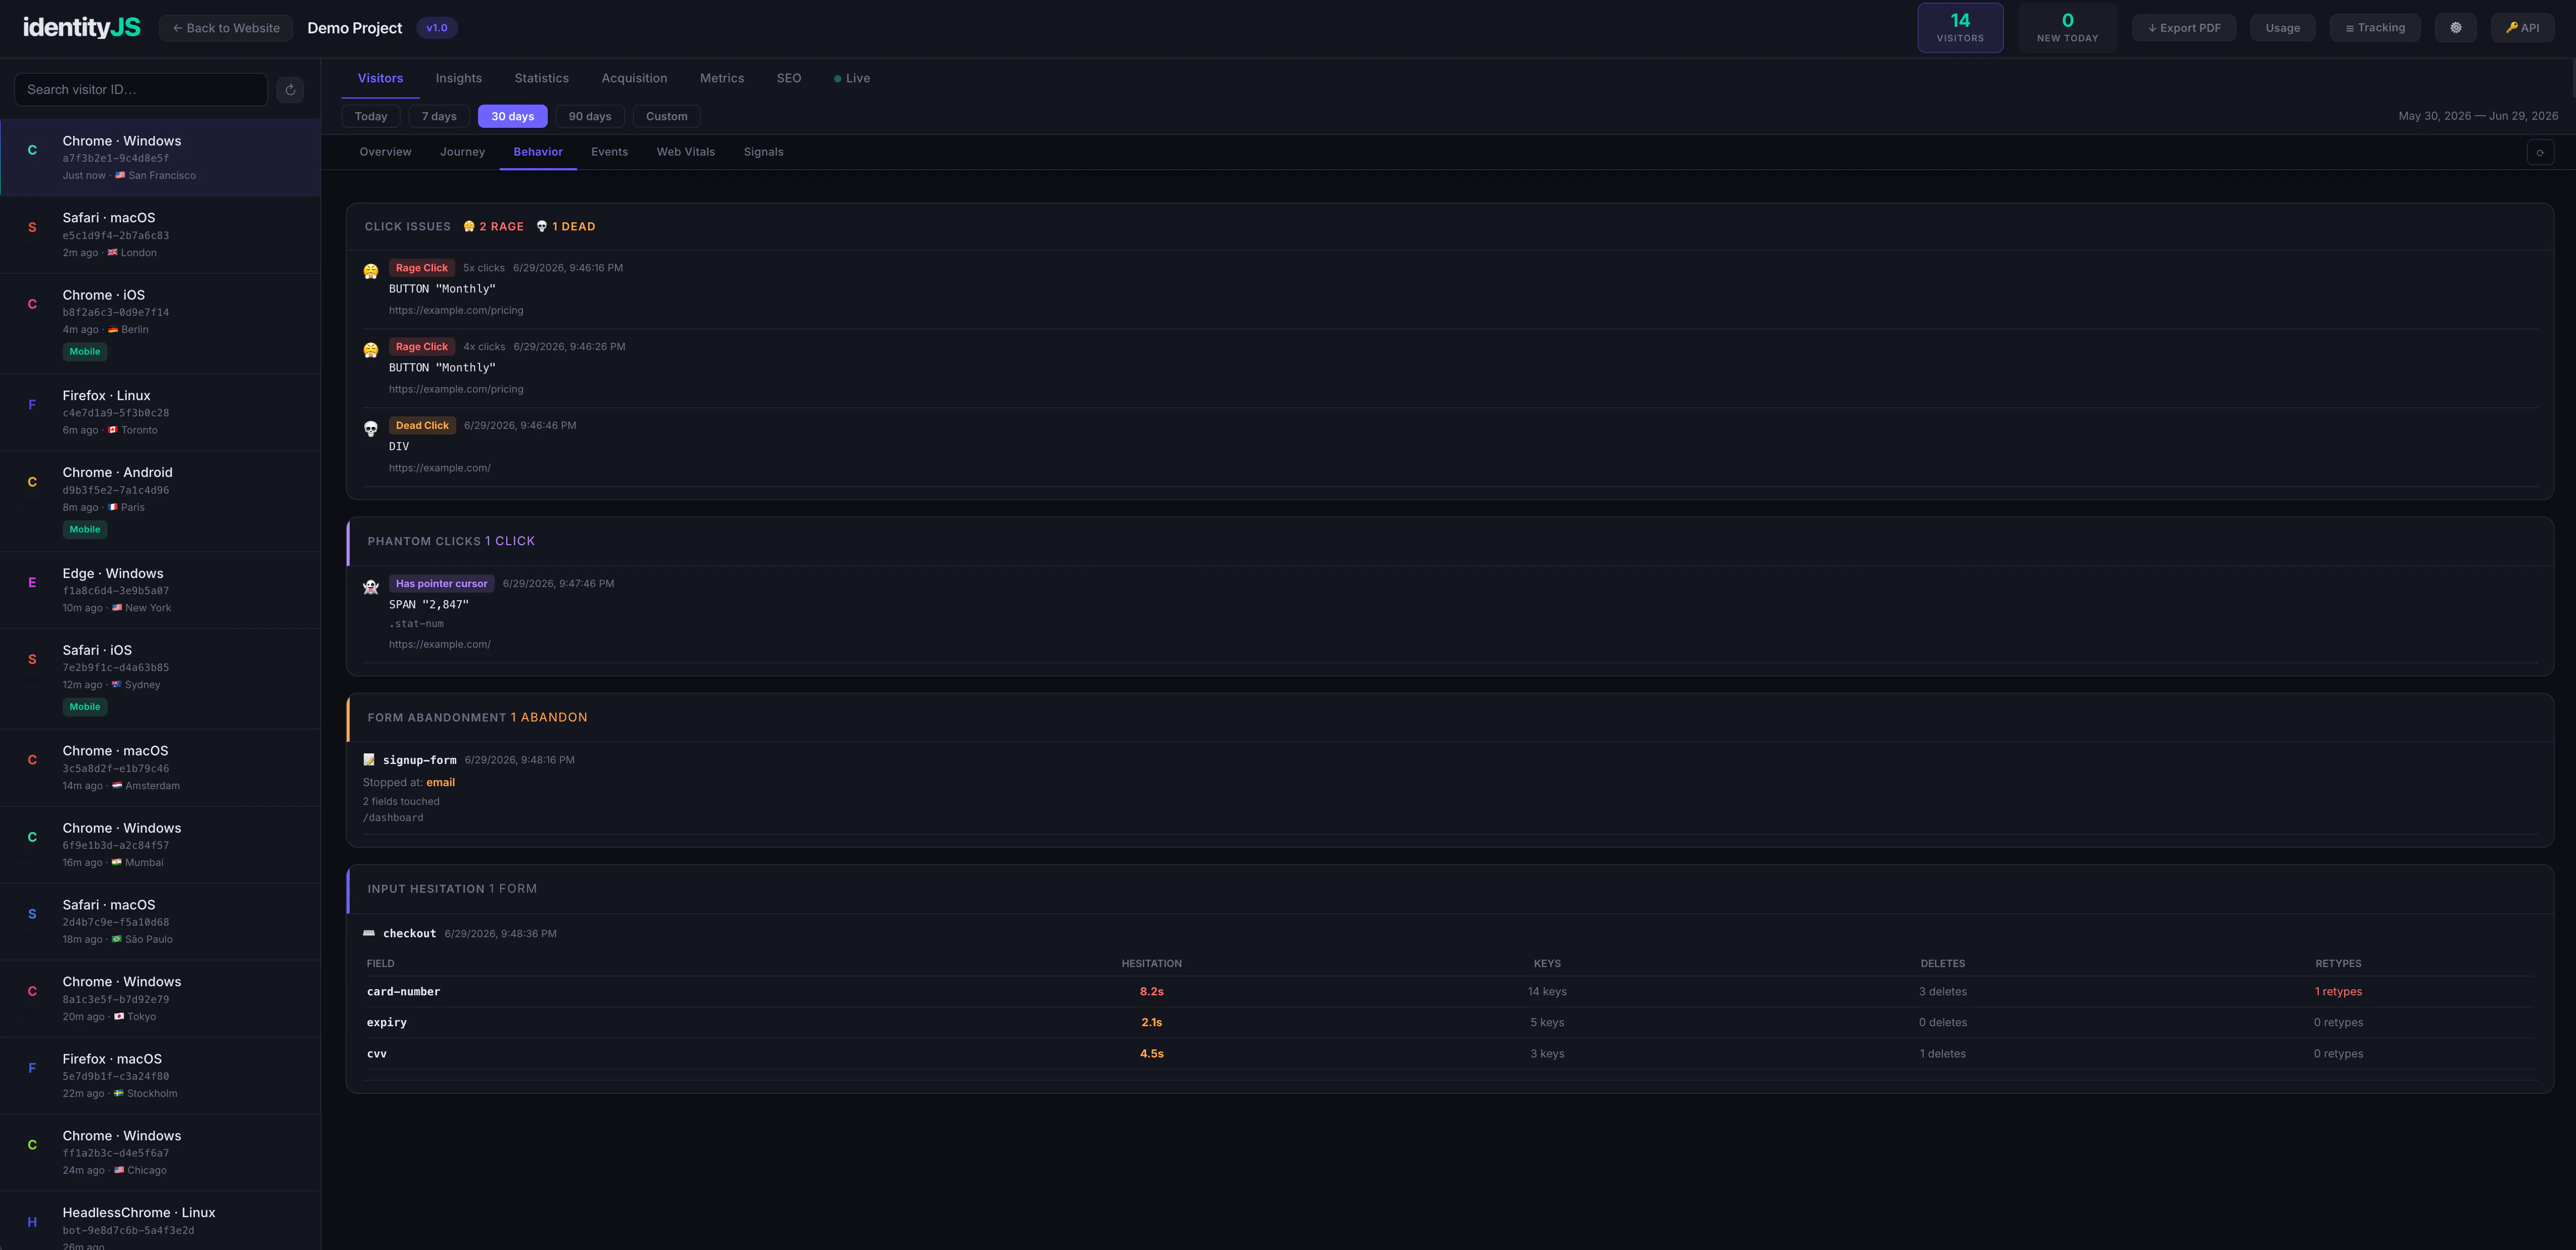The image size is (2576, 1250).
Task: Select visitor Firefox macOS from Stockholm
Action: [x=160, y=1076]
